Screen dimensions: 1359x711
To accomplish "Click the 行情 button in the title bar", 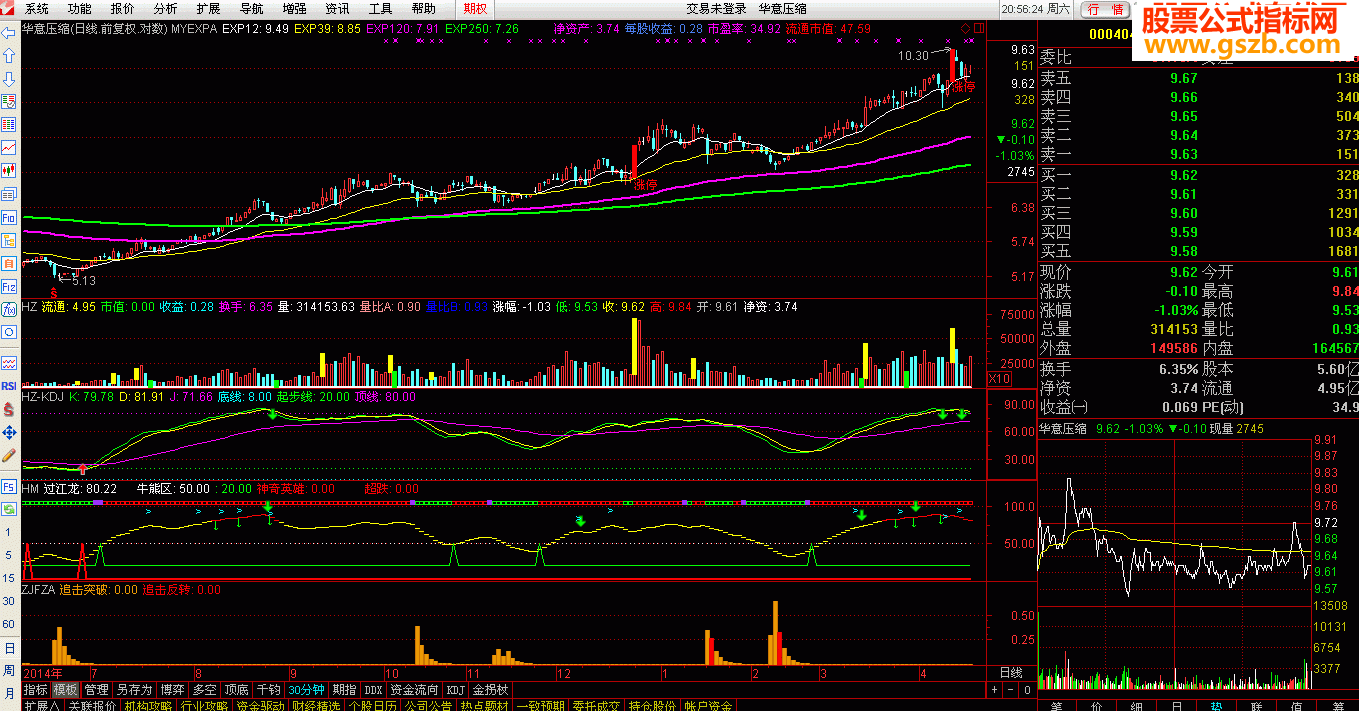I will 1106,9.
